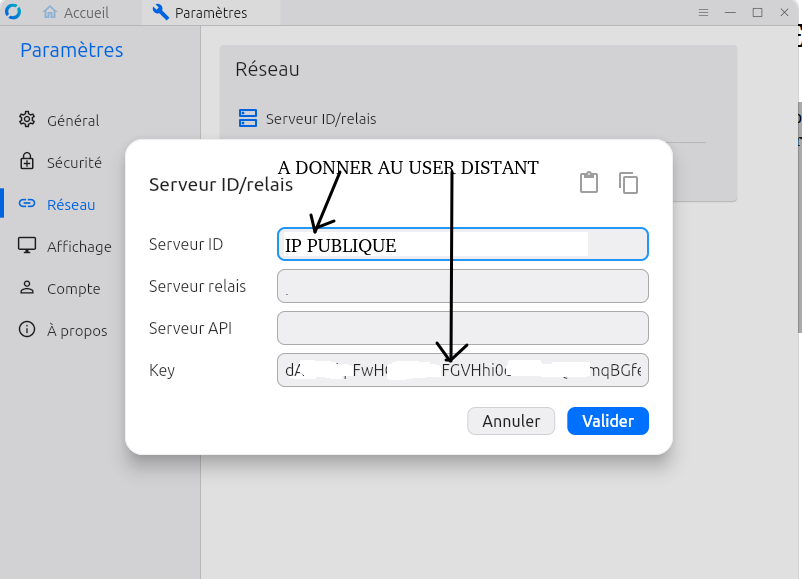
Task: Click the Sécurité lock icon
Action: pos(27,161)
